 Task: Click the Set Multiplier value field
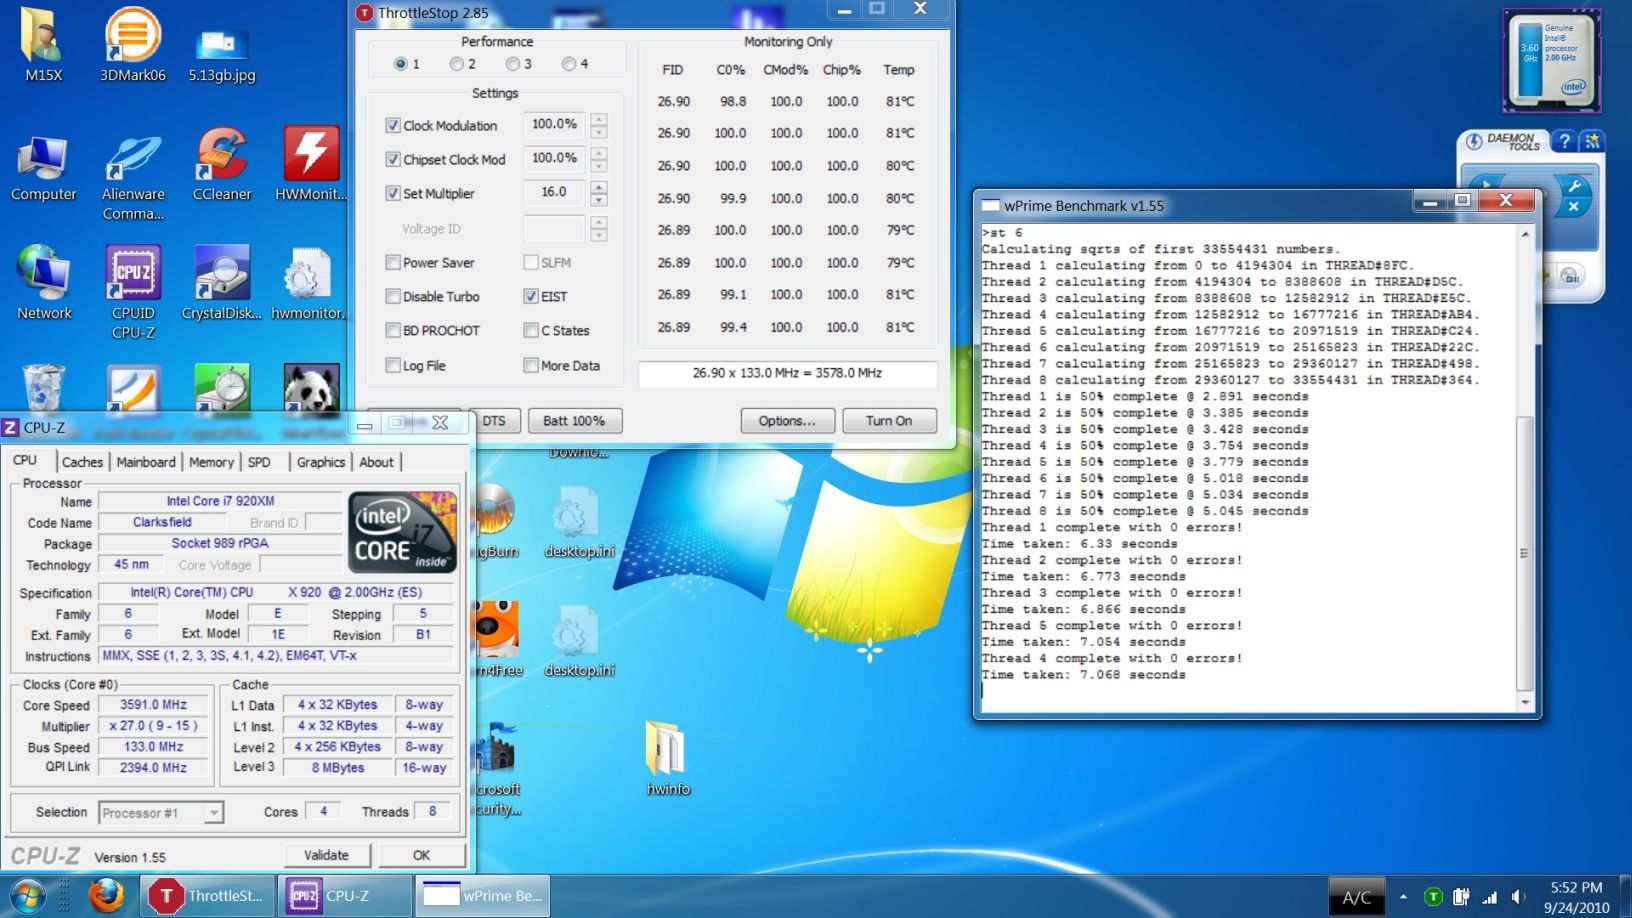554,192
